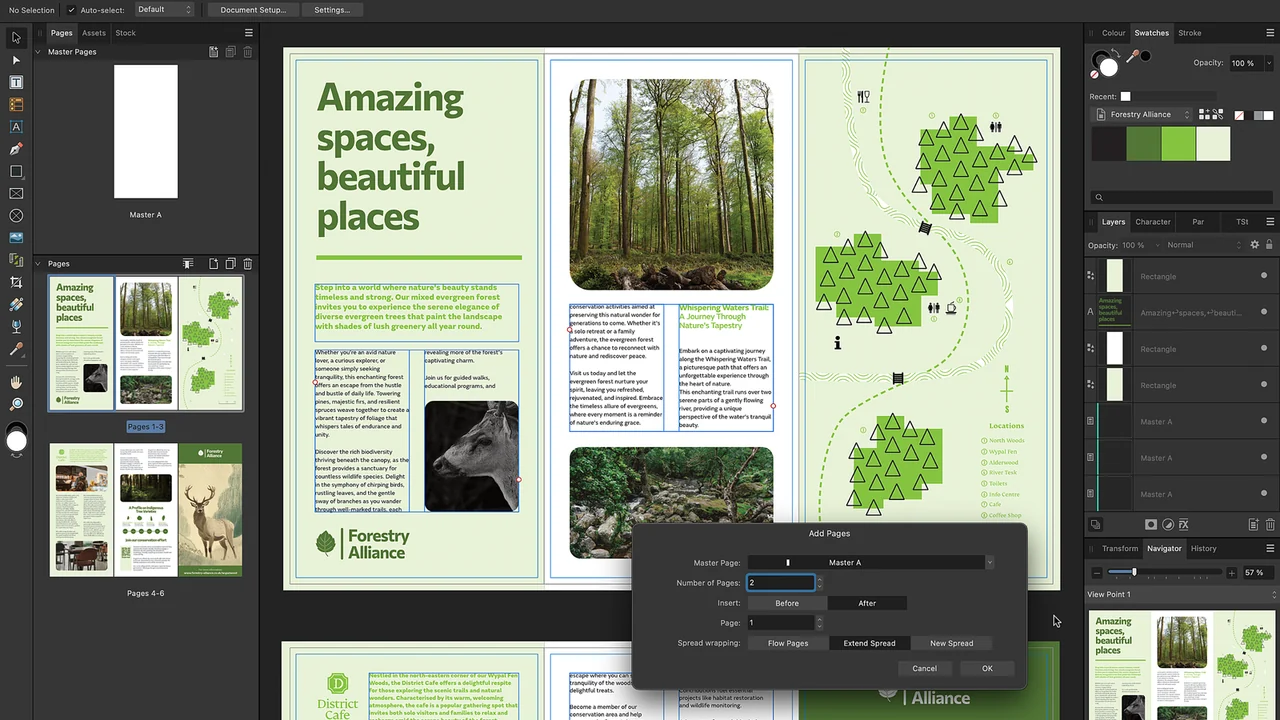Switch to the Transform tab
Viewport: 1280px width, 720px height.
point(1120,548)
